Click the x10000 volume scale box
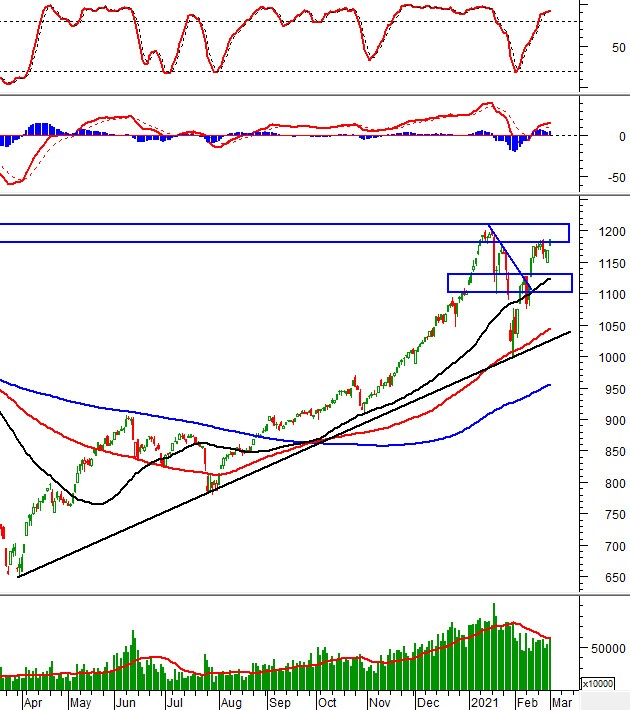This screenshot has width=630, height=710. (x=597, y=683)
